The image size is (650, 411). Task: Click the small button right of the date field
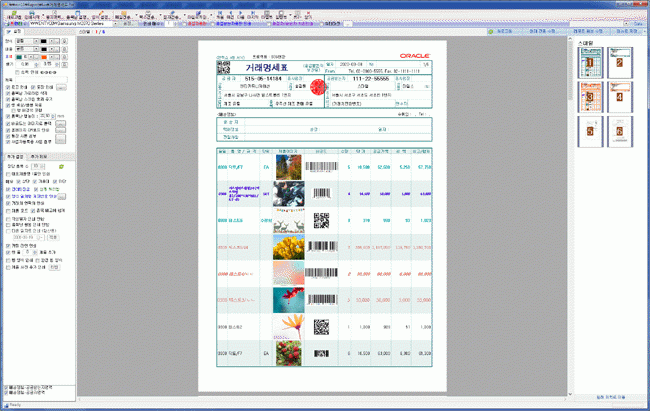[x=53, y=237]
